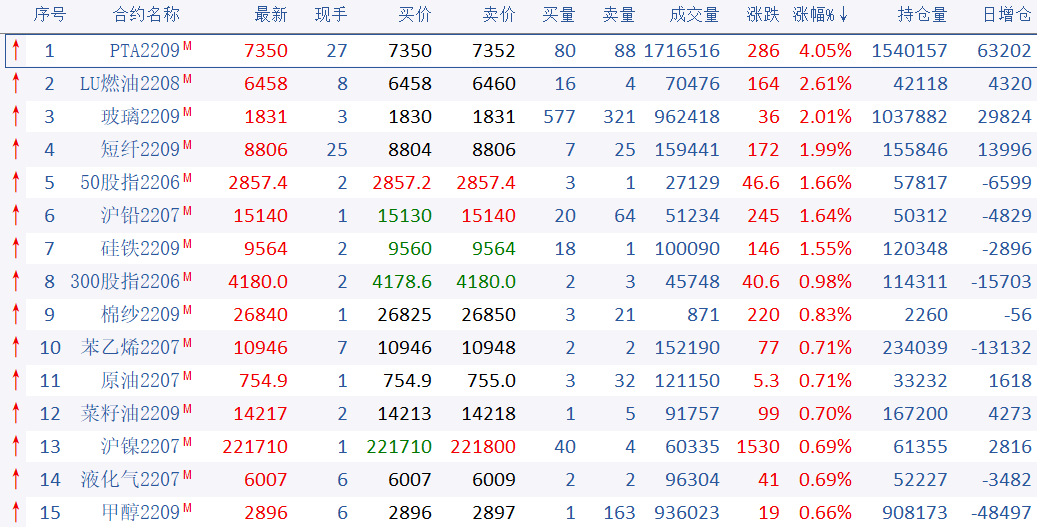Click the red up arrow for 300股指2206

pos(16,282)
